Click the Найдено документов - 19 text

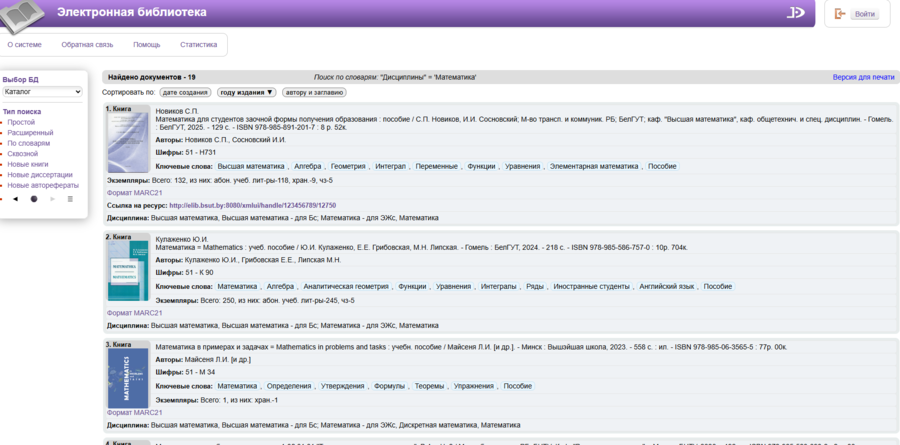pos(152,77)
